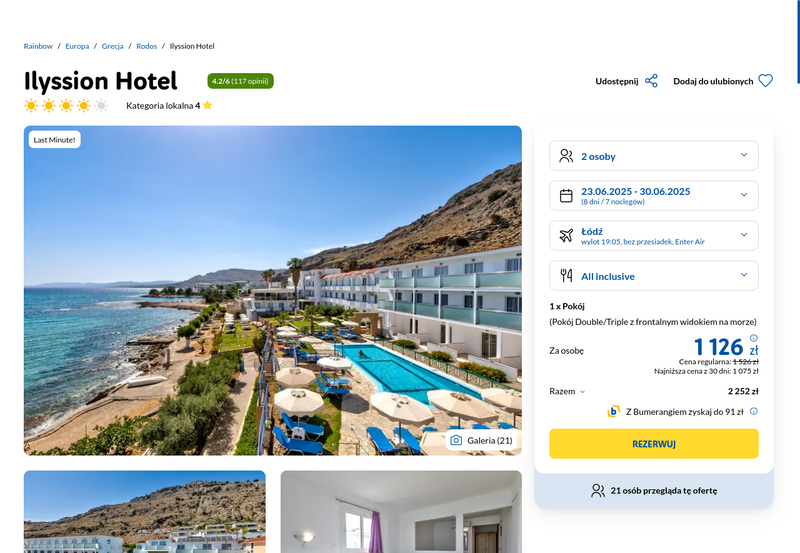The image size is (800, 553).
Task: Click the info icon beside the 1 126 zł price
Action: tap(754, 338)
